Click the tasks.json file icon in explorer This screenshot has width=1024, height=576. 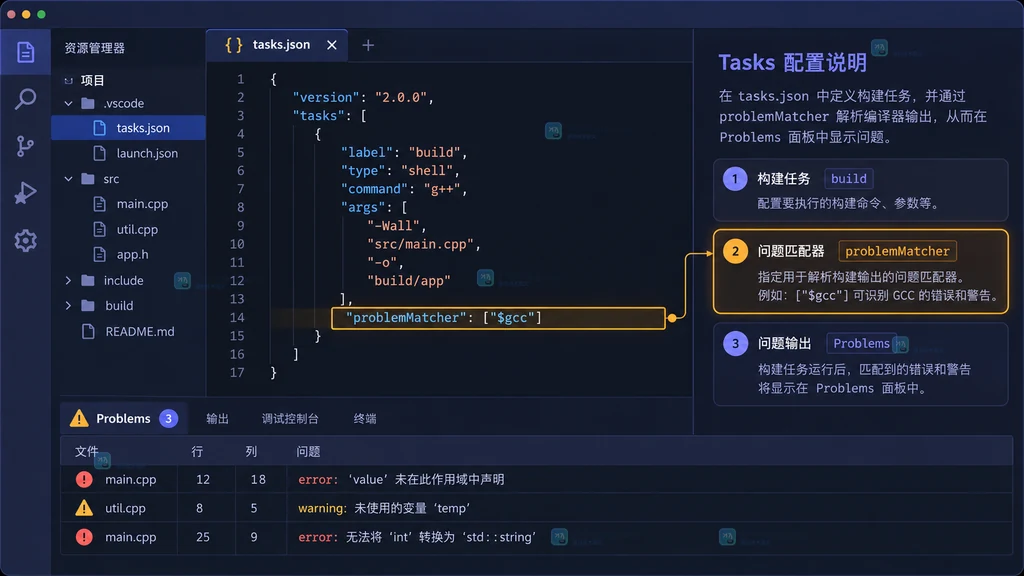coord(99,127)
